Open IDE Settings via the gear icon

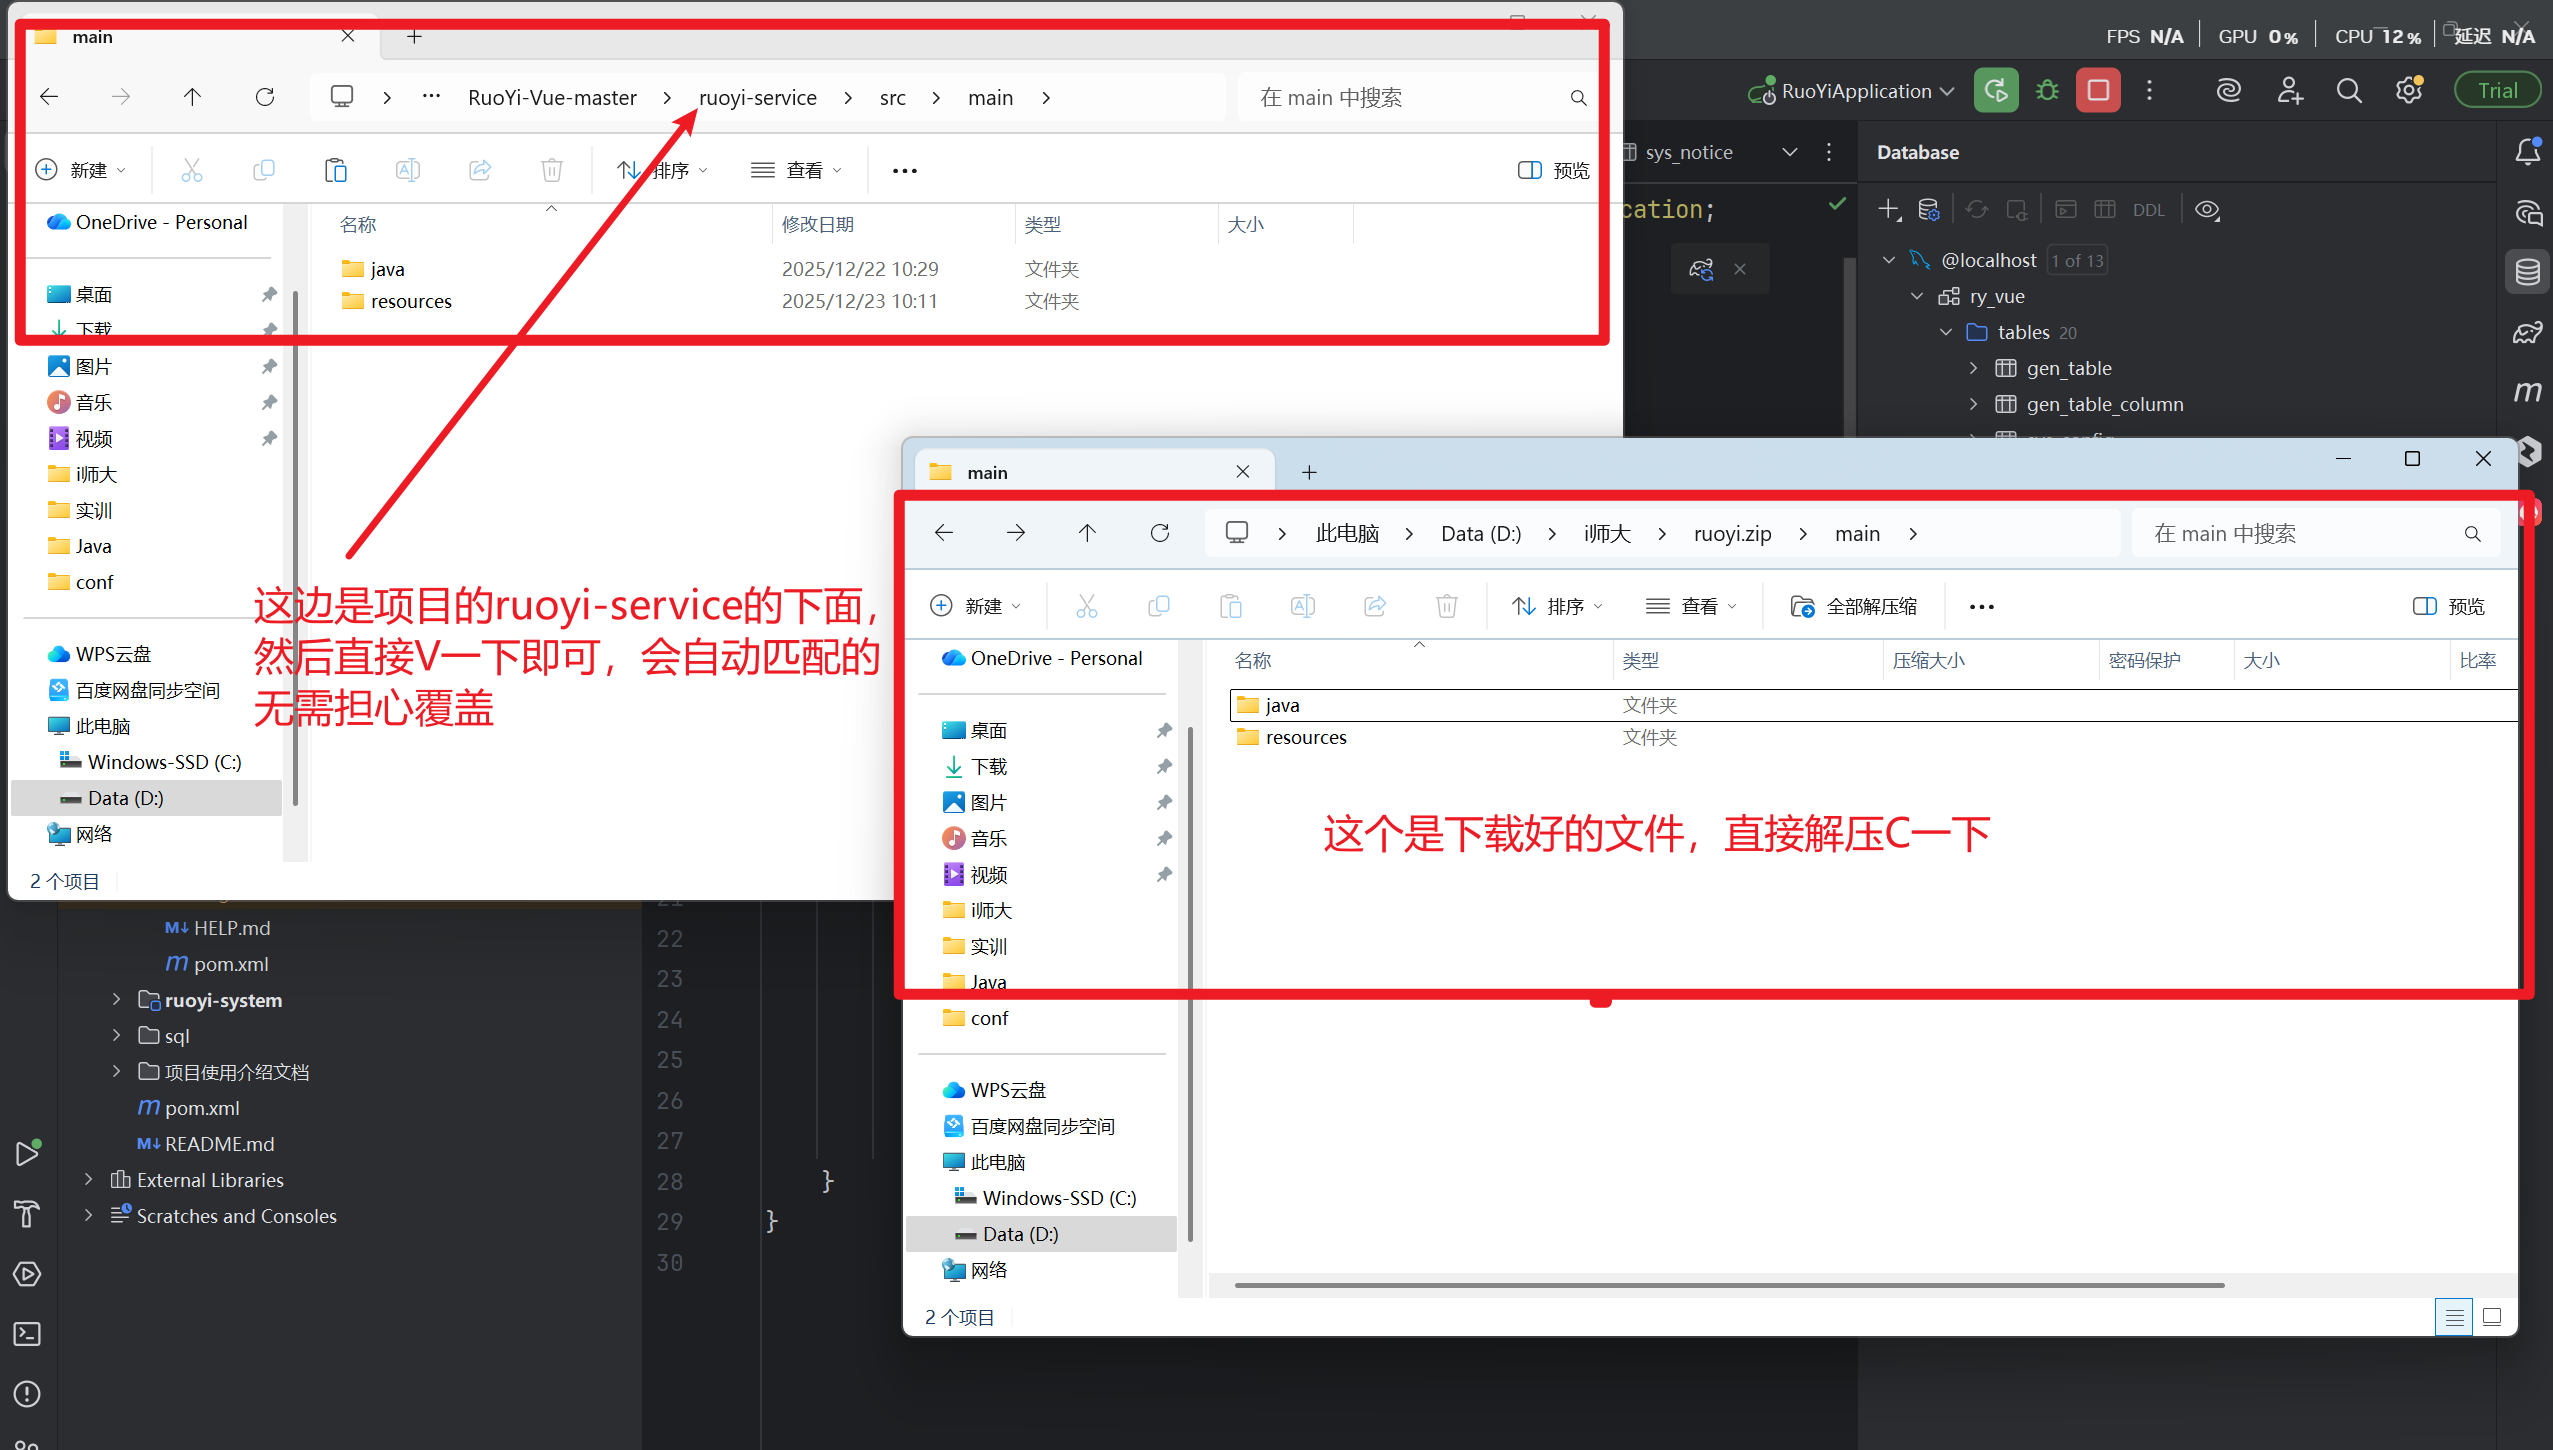(x=2408, y=90)
